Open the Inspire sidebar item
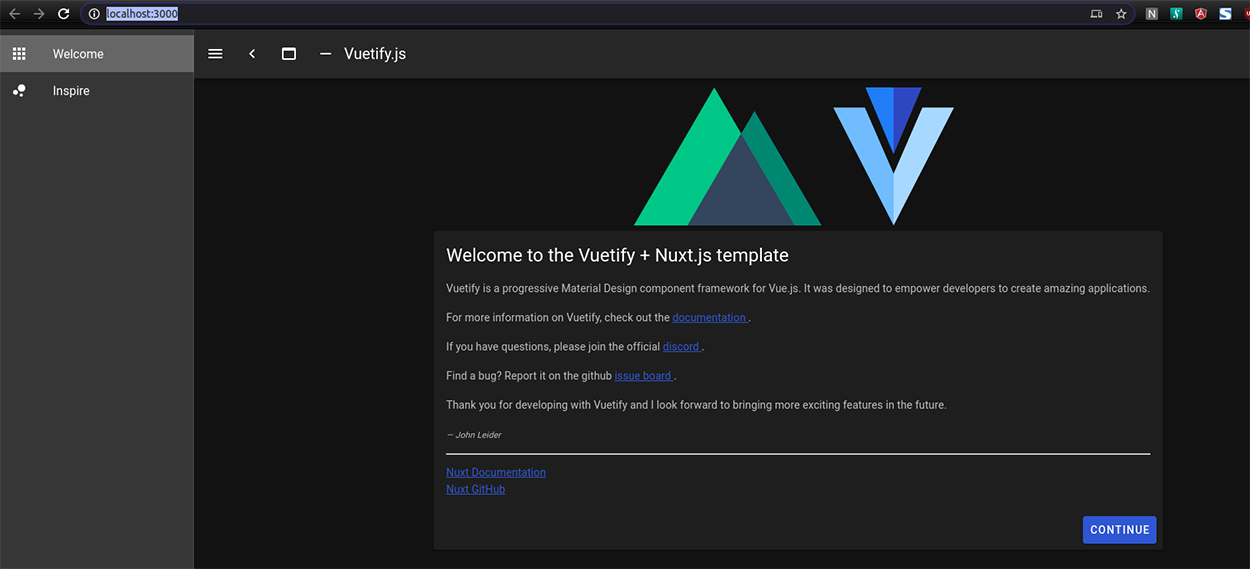Screen dimensions: 1250x569 point(71,91)
